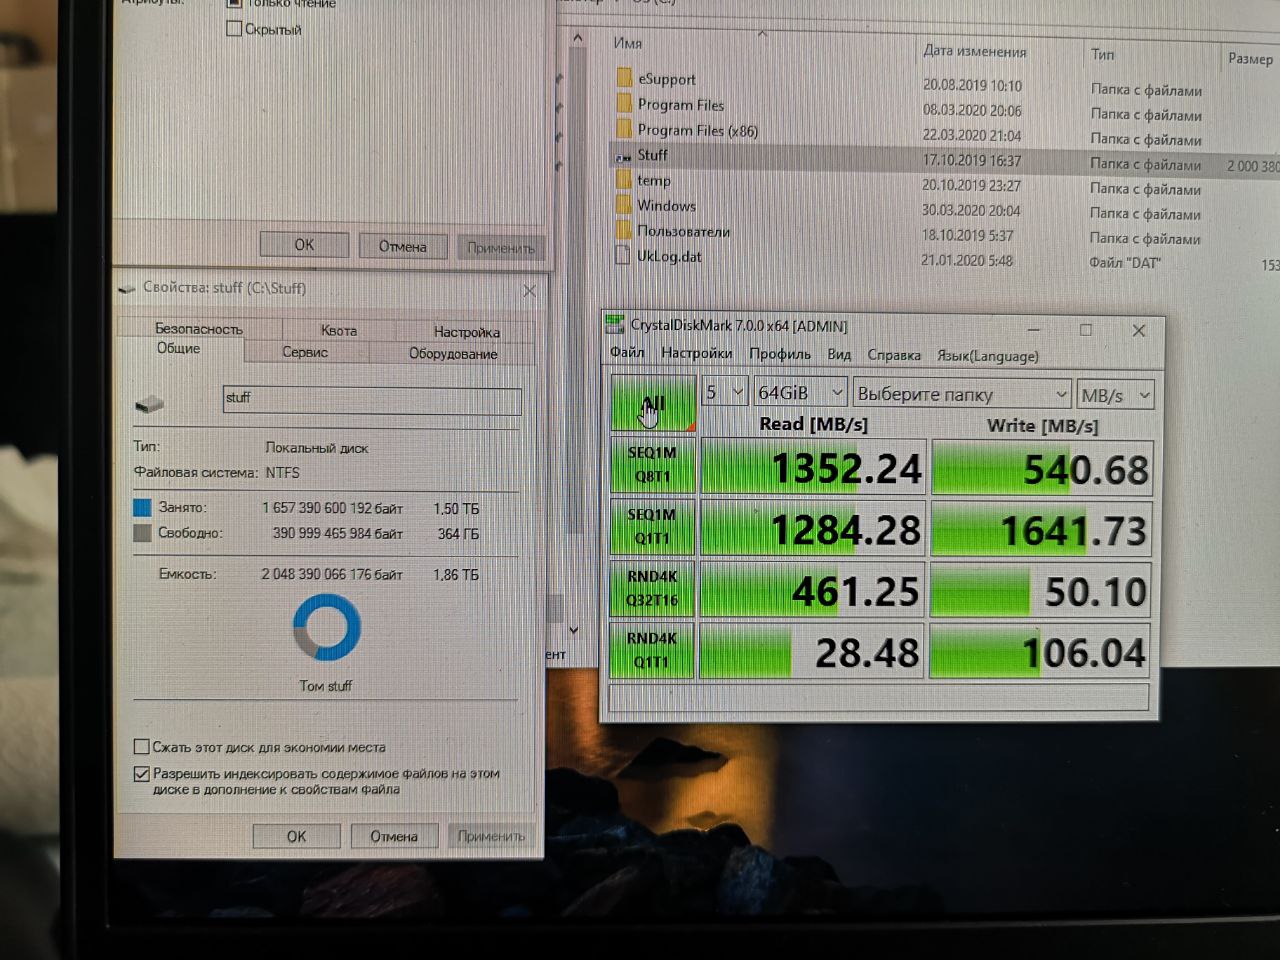The height and width of the screenshot is (960, 1280).
Task: Run SEQ1M Q1T1 test
Action: [652, 526]
